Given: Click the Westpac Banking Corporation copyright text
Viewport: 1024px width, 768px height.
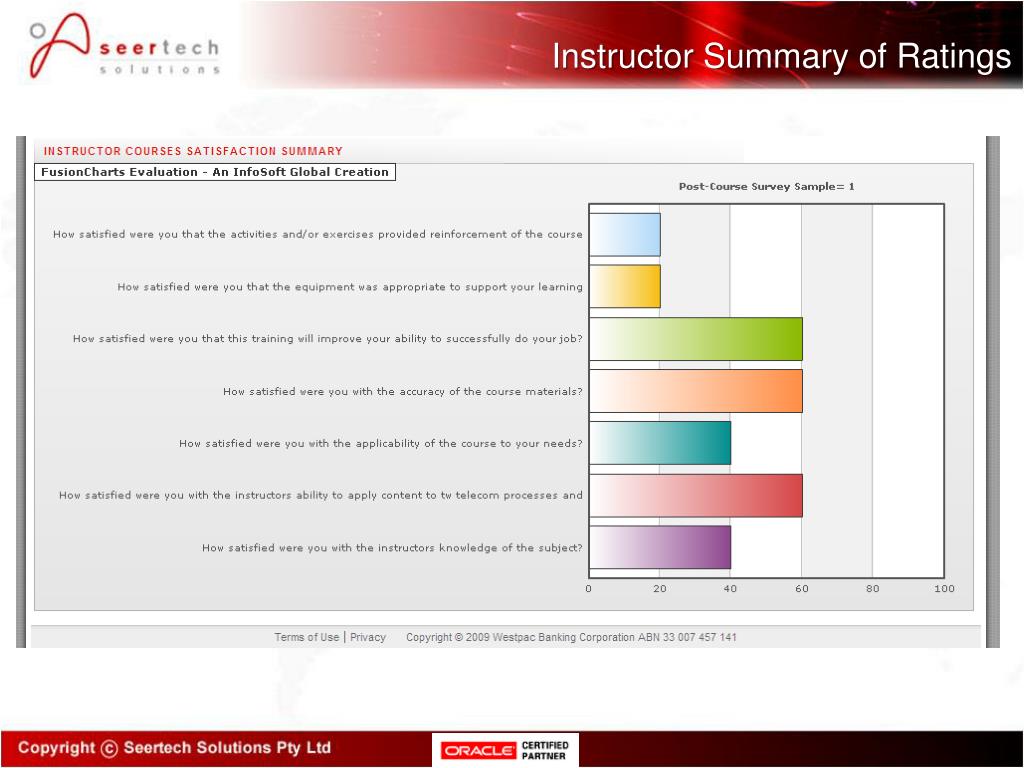Looking at the screenshot, I should point(571,637).
